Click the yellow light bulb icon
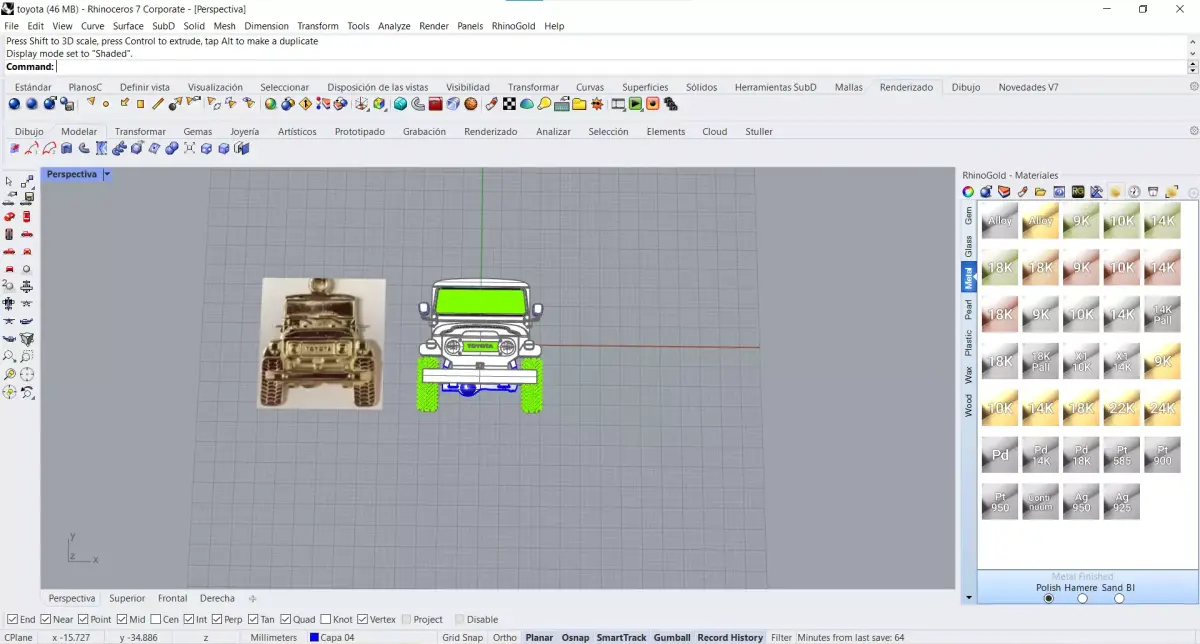Viewport: 1200px width, 644px height. (x=544, y=103)
